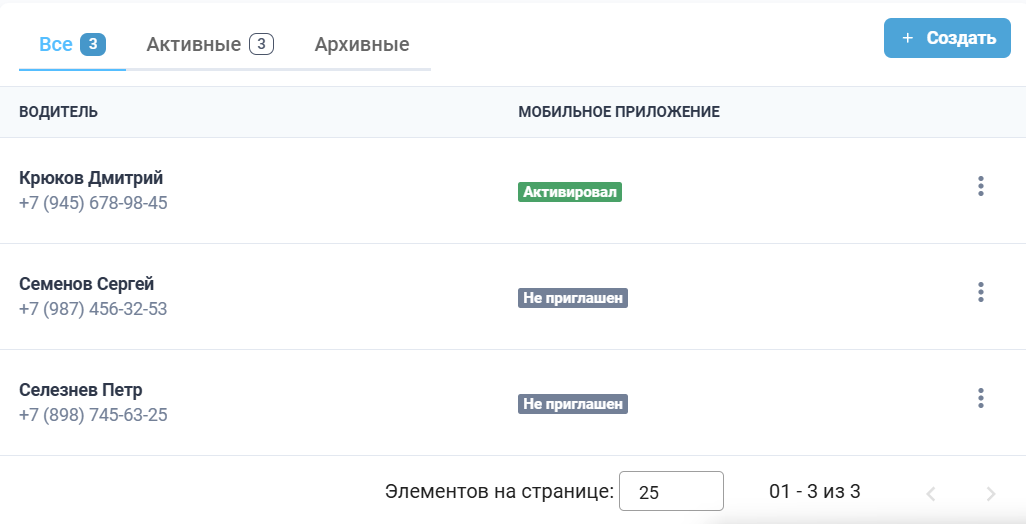Click the count badge on Все tab
Image resolution: width=1026 pixels, height=524 pixels.
(93, 44)
